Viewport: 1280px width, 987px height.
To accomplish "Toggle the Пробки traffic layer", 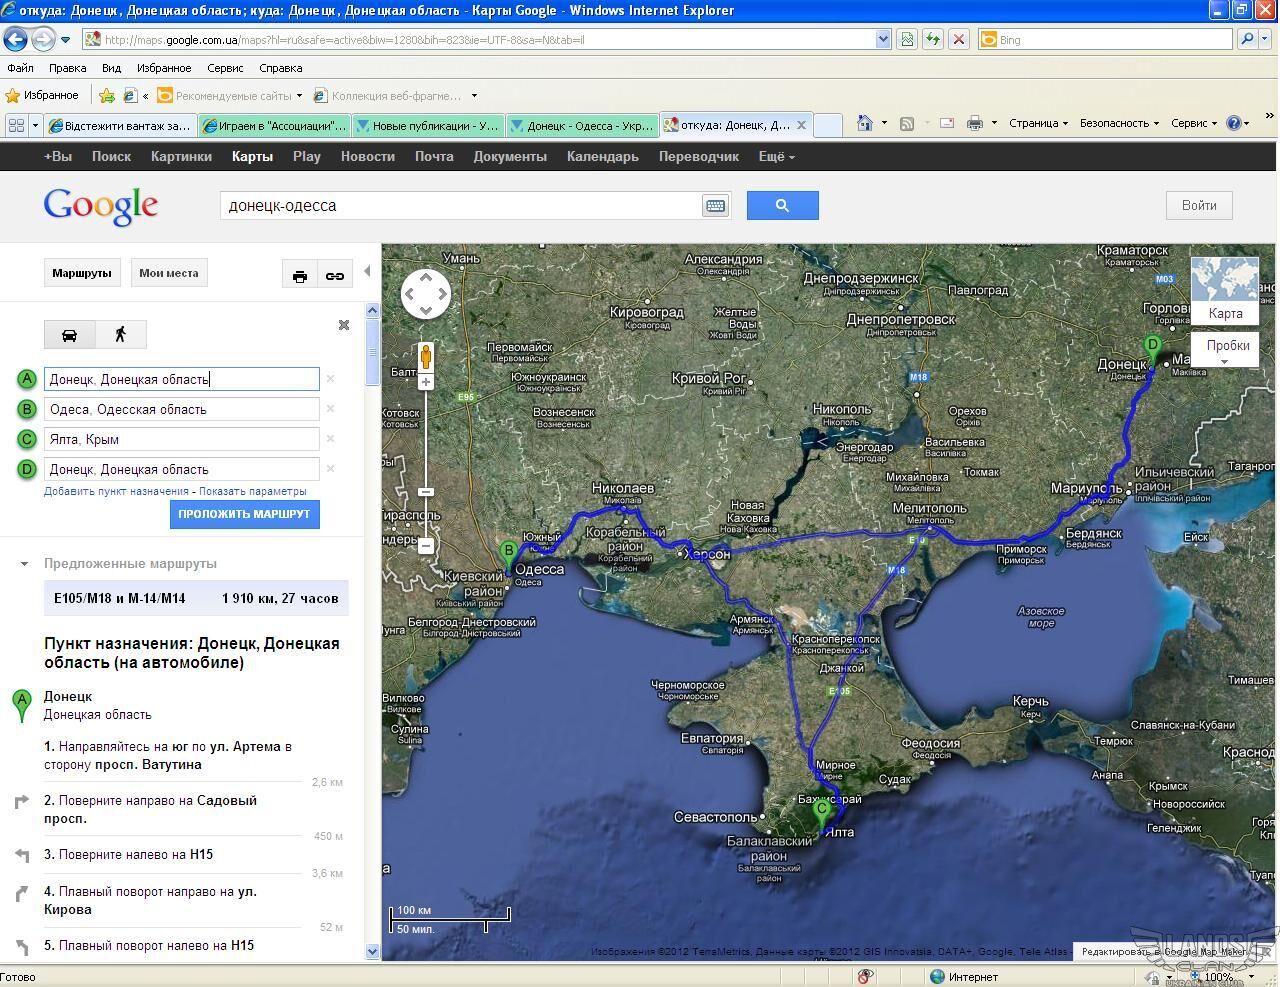I will tap(1227, 346).
